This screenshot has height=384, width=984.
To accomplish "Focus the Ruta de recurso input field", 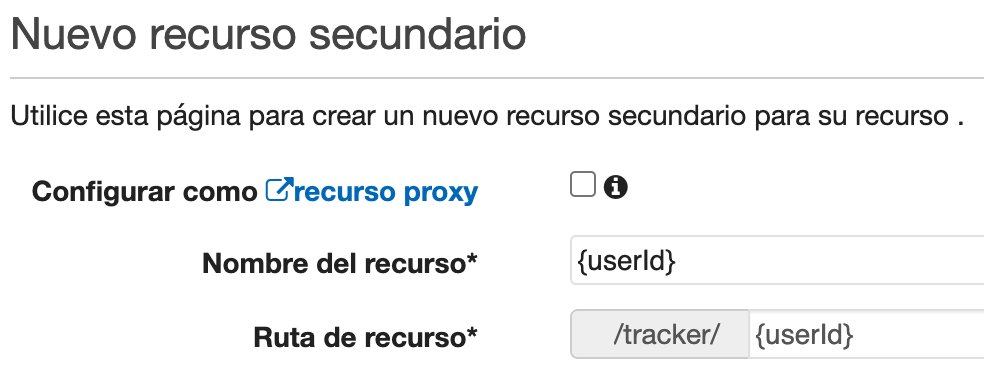I will coord(867,334).
